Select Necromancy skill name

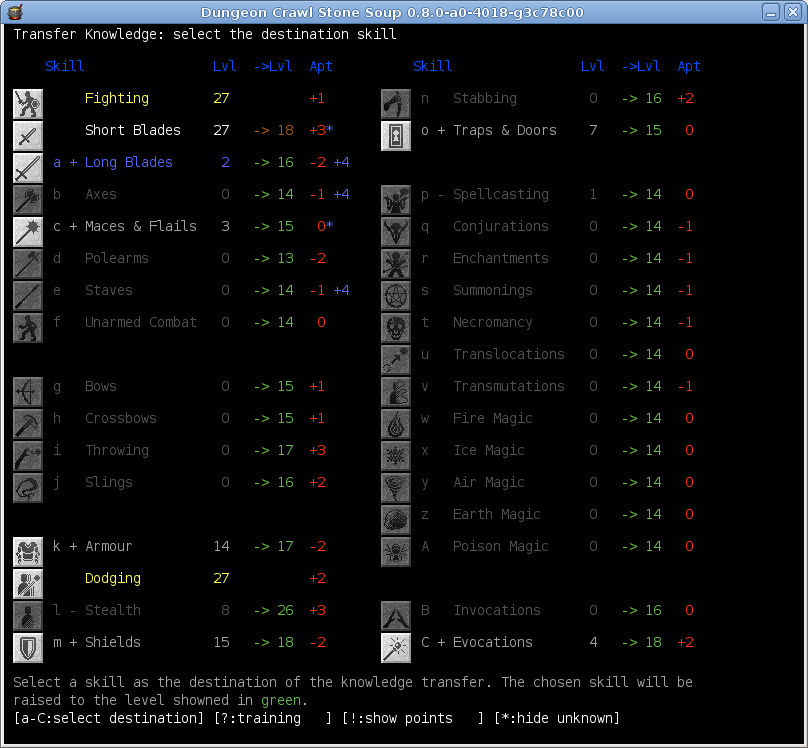[x=493, y=322]
